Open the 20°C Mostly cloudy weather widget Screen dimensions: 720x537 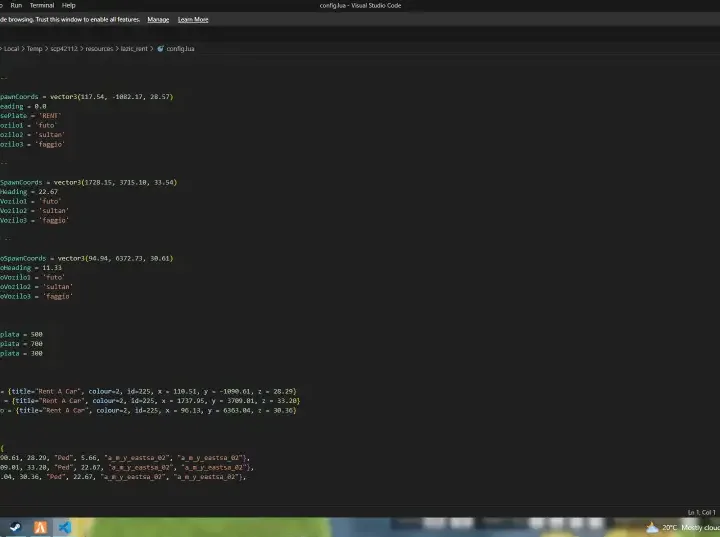coord(683,528)
